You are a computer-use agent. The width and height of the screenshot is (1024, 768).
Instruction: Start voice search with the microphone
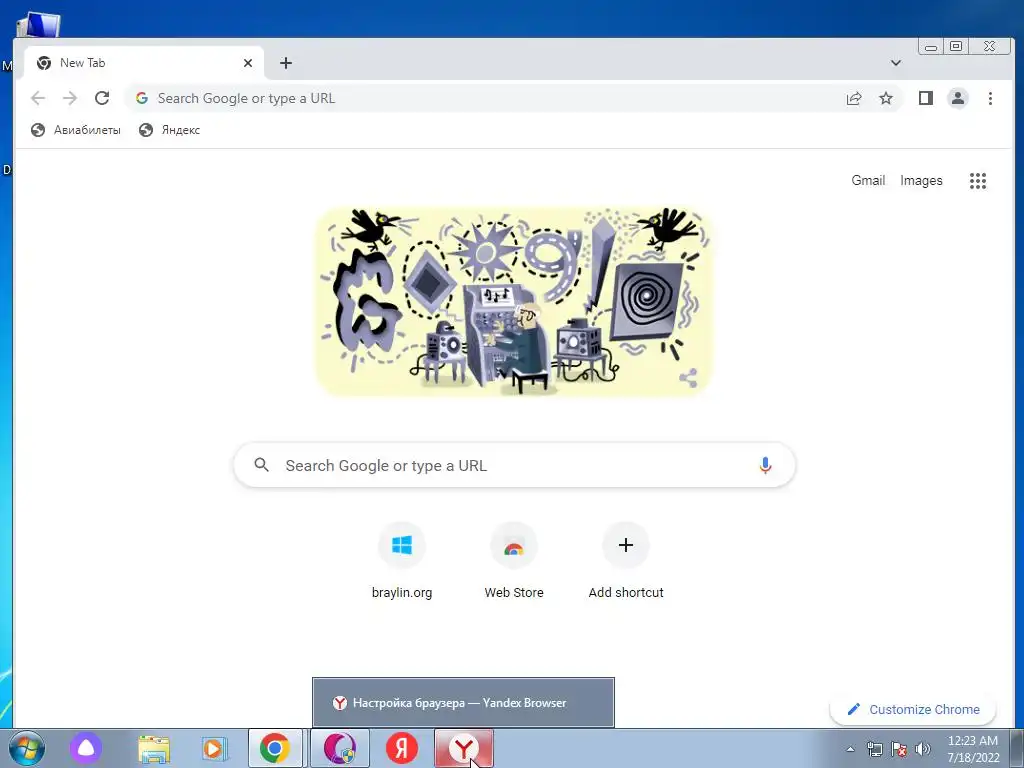coord(765,466)
